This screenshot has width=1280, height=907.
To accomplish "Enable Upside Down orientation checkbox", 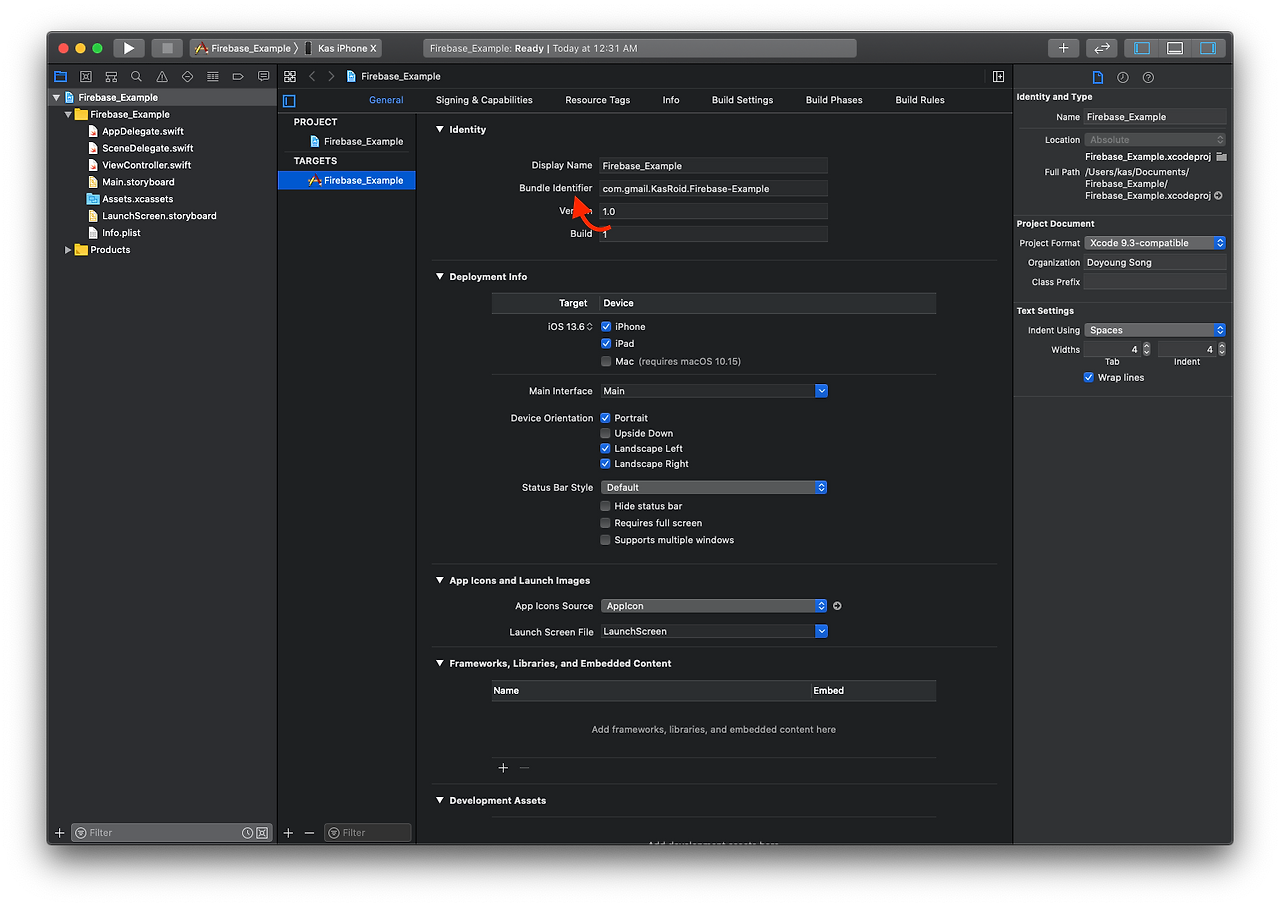I will pos(605,433).
